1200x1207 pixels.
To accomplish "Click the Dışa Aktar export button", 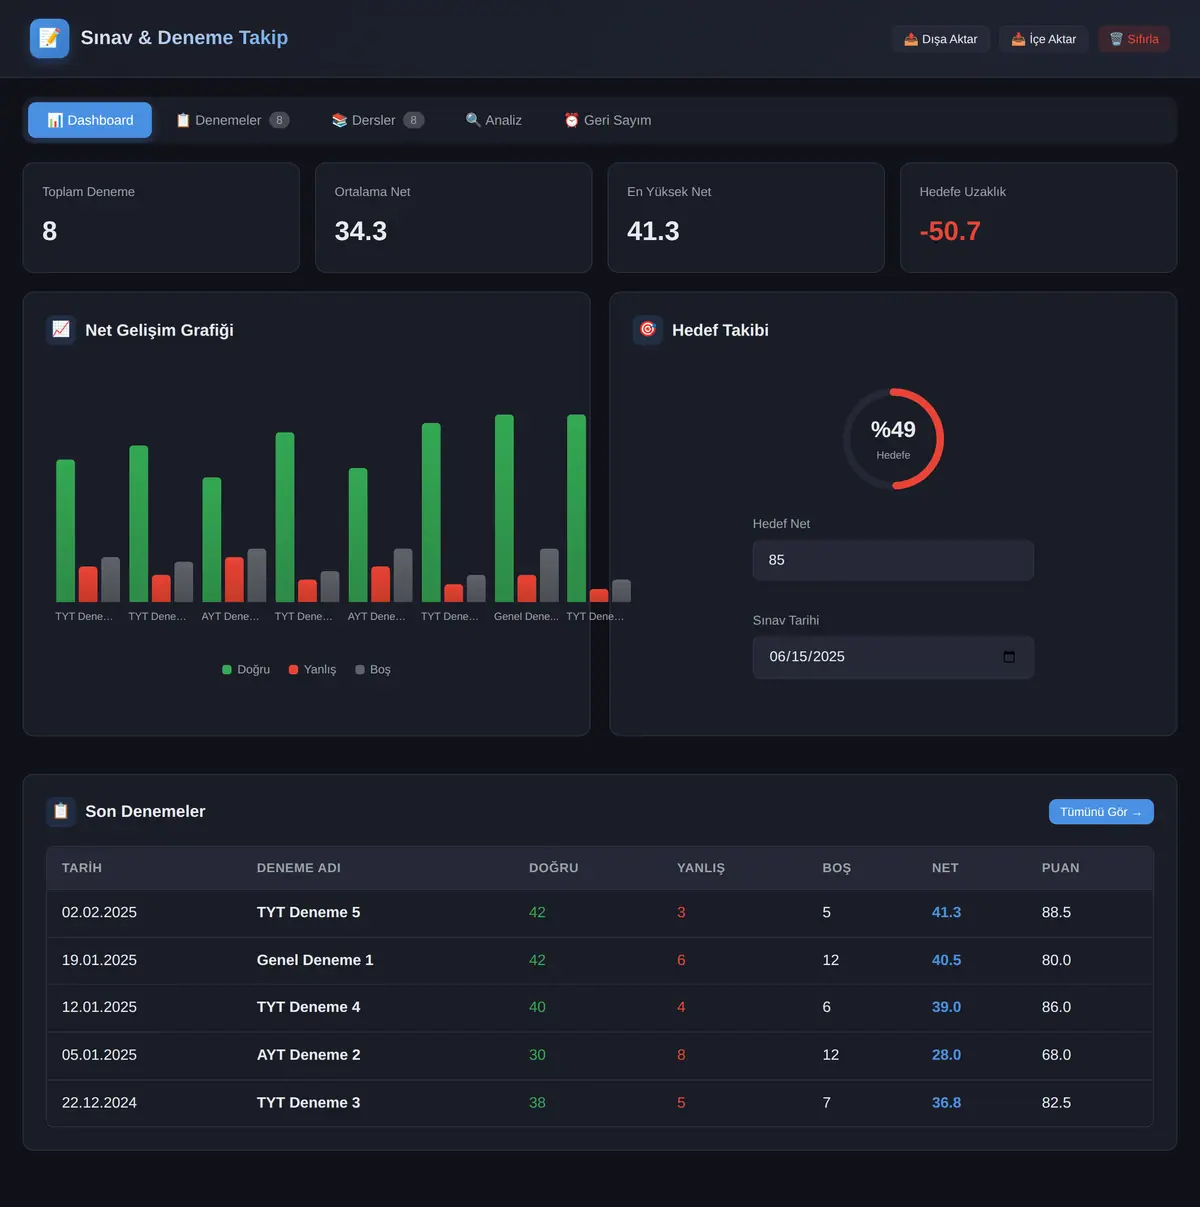I will pyautogui.click(x=941, y=39).
